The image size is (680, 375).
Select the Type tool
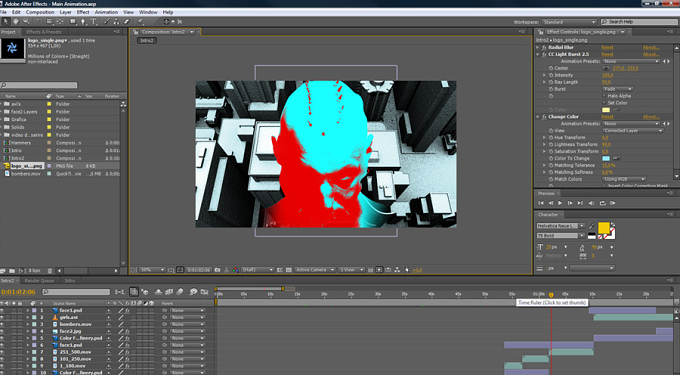click(93, 21)
